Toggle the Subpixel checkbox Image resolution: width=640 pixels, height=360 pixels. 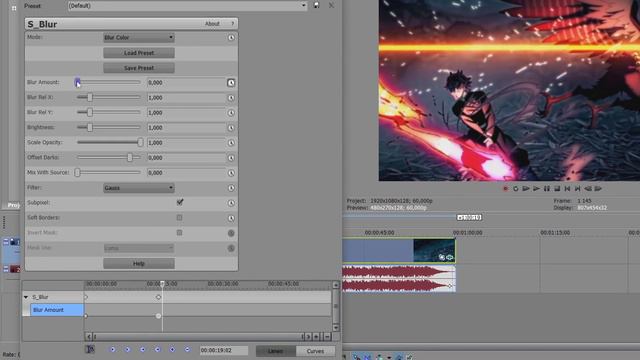point(180,202)
